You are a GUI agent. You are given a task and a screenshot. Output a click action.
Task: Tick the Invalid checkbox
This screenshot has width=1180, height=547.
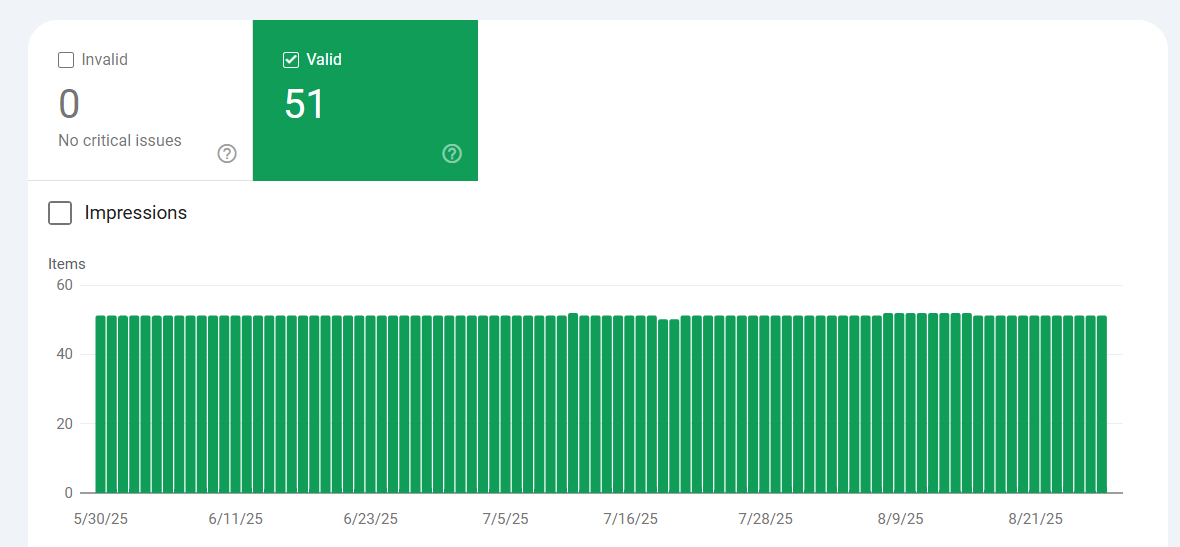[65, 60]
